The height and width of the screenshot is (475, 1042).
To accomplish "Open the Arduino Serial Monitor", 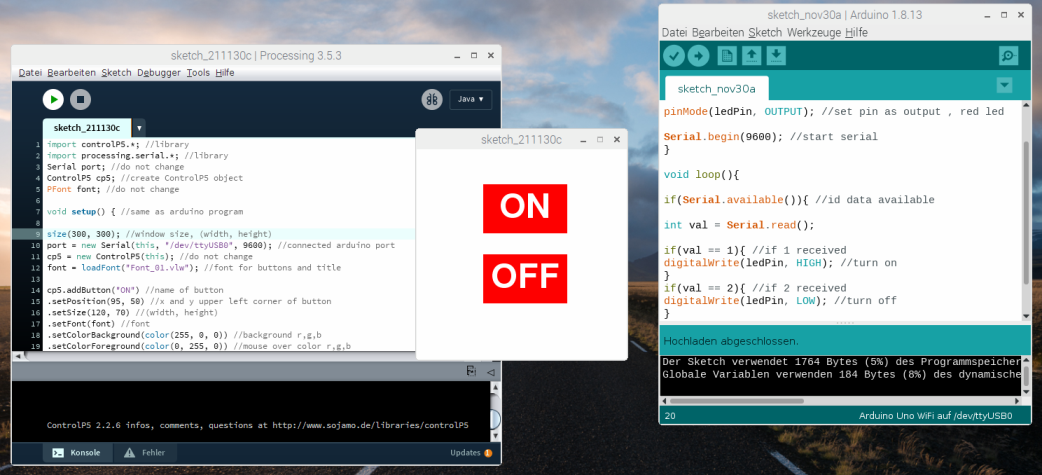I will point(1008,56).
